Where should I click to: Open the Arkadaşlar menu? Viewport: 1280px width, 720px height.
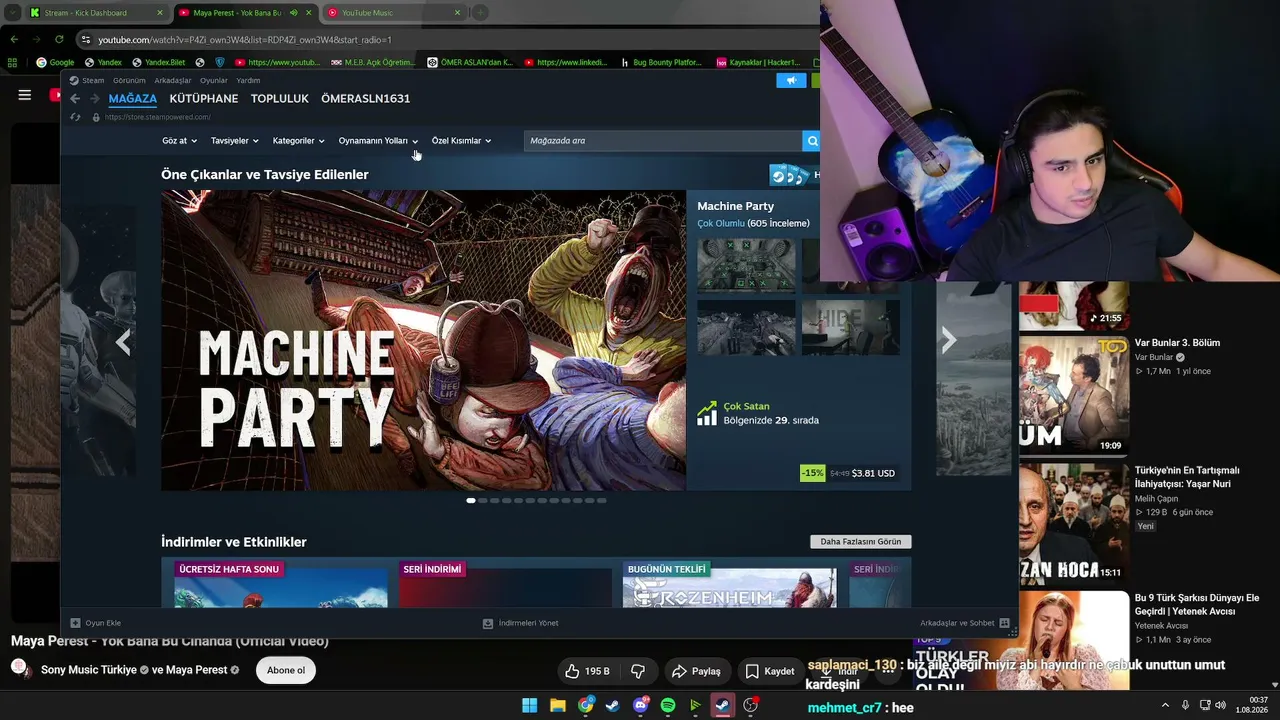point(173,80)
